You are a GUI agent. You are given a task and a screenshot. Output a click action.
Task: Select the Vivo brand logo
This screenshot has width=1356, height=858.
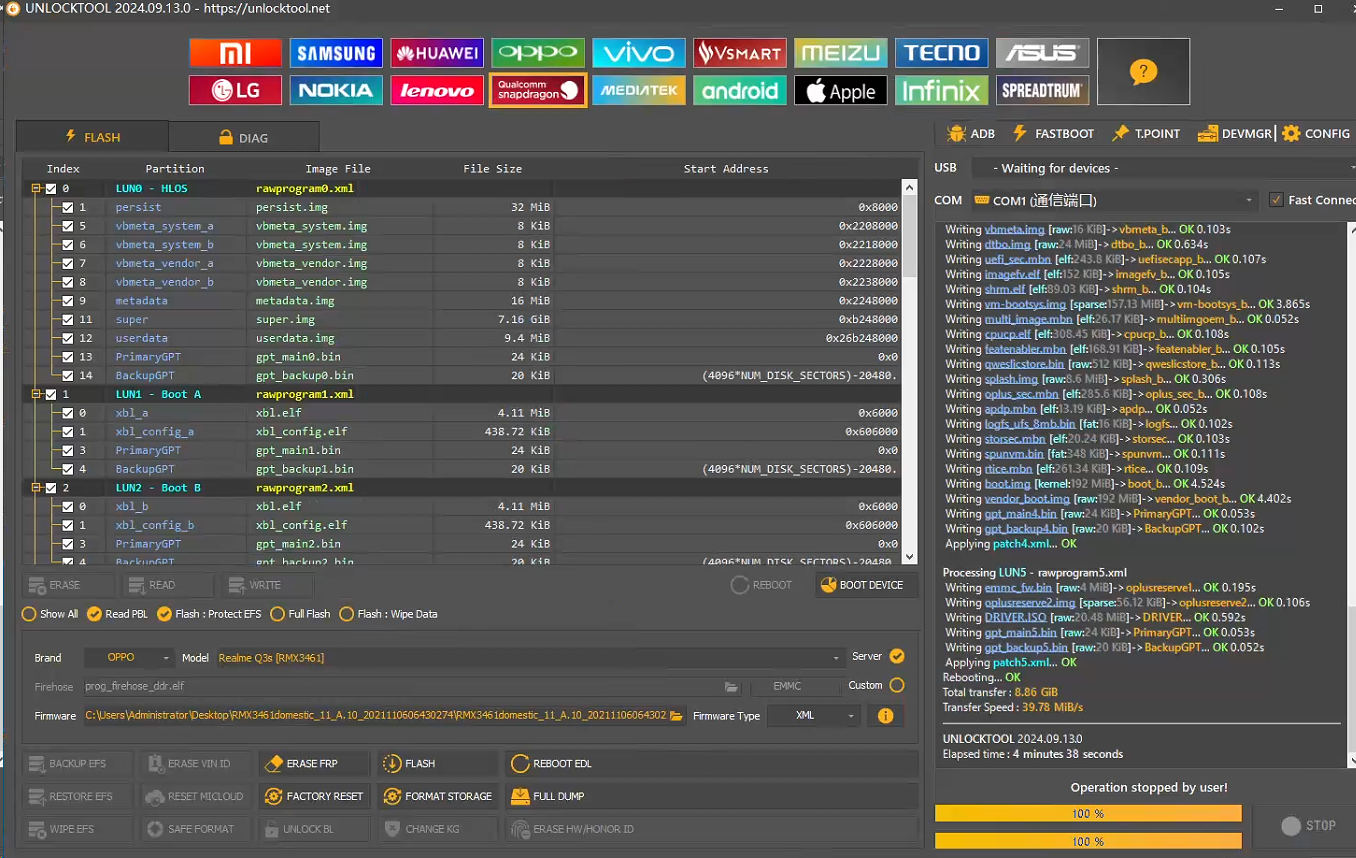pyautogui.click(x=639, y=53)
